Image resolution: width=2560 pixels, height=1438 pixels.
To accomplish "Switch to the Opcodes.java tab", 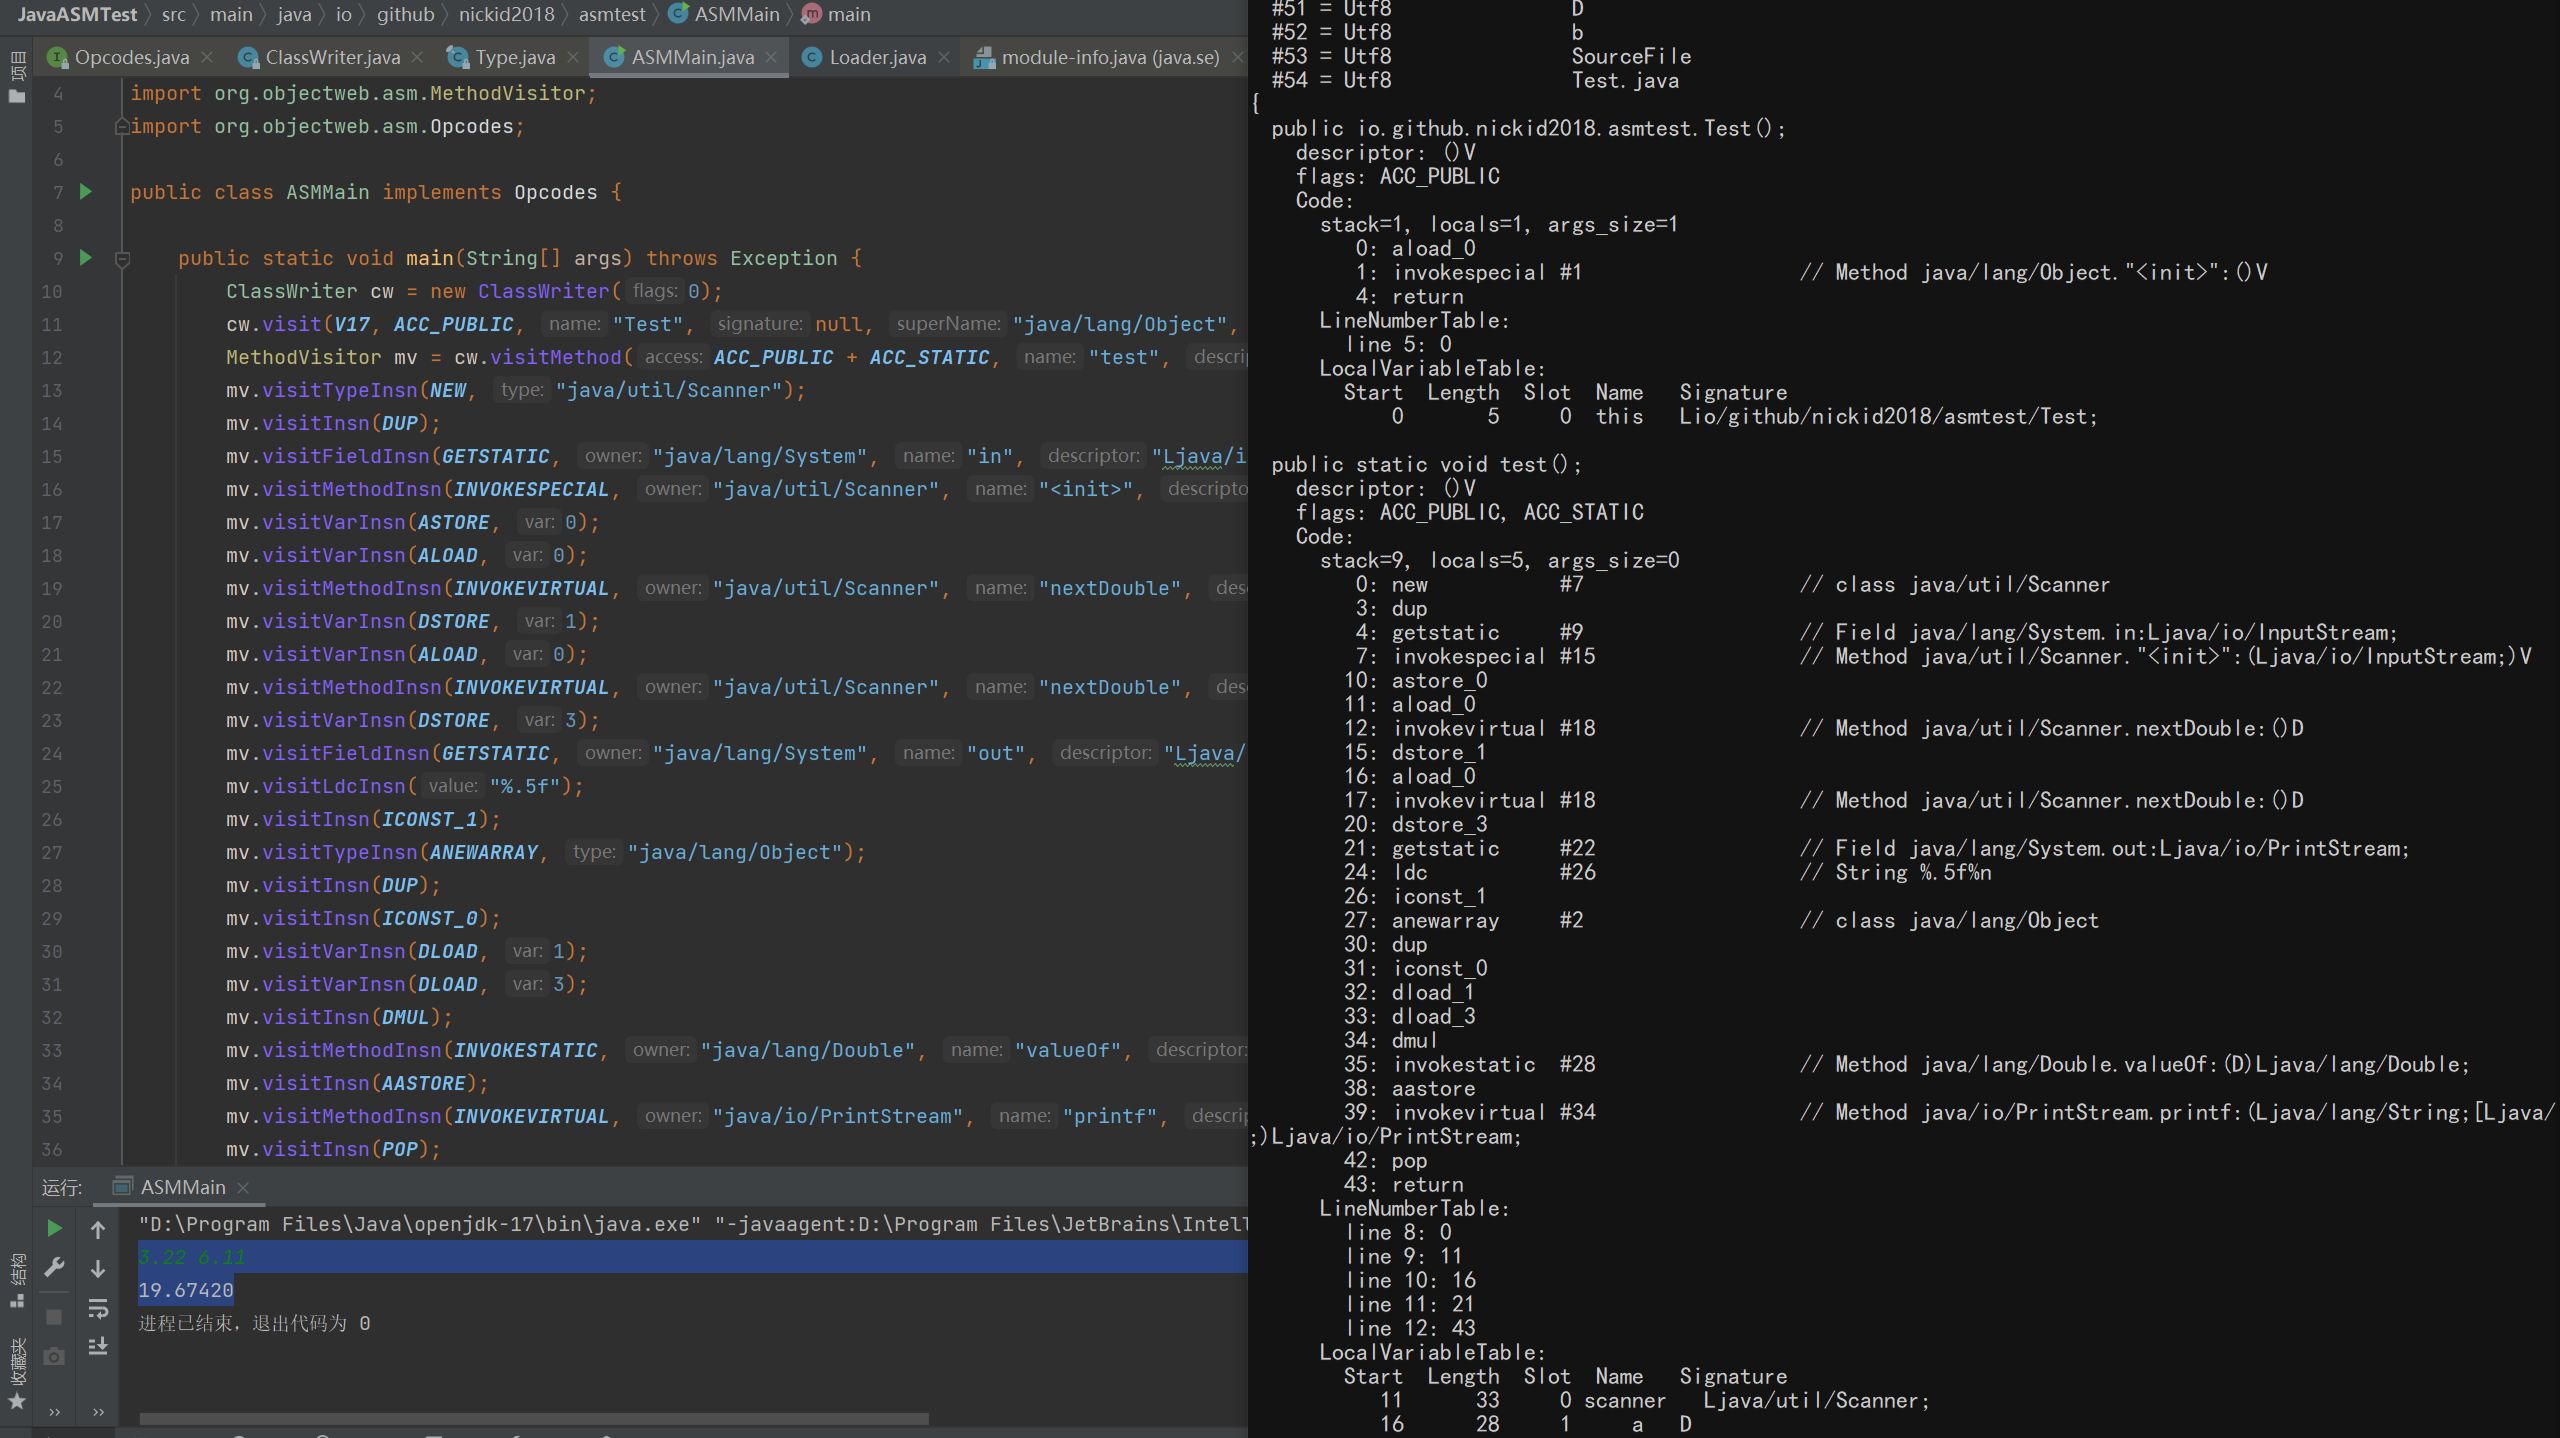I will (x=131, y=57).
